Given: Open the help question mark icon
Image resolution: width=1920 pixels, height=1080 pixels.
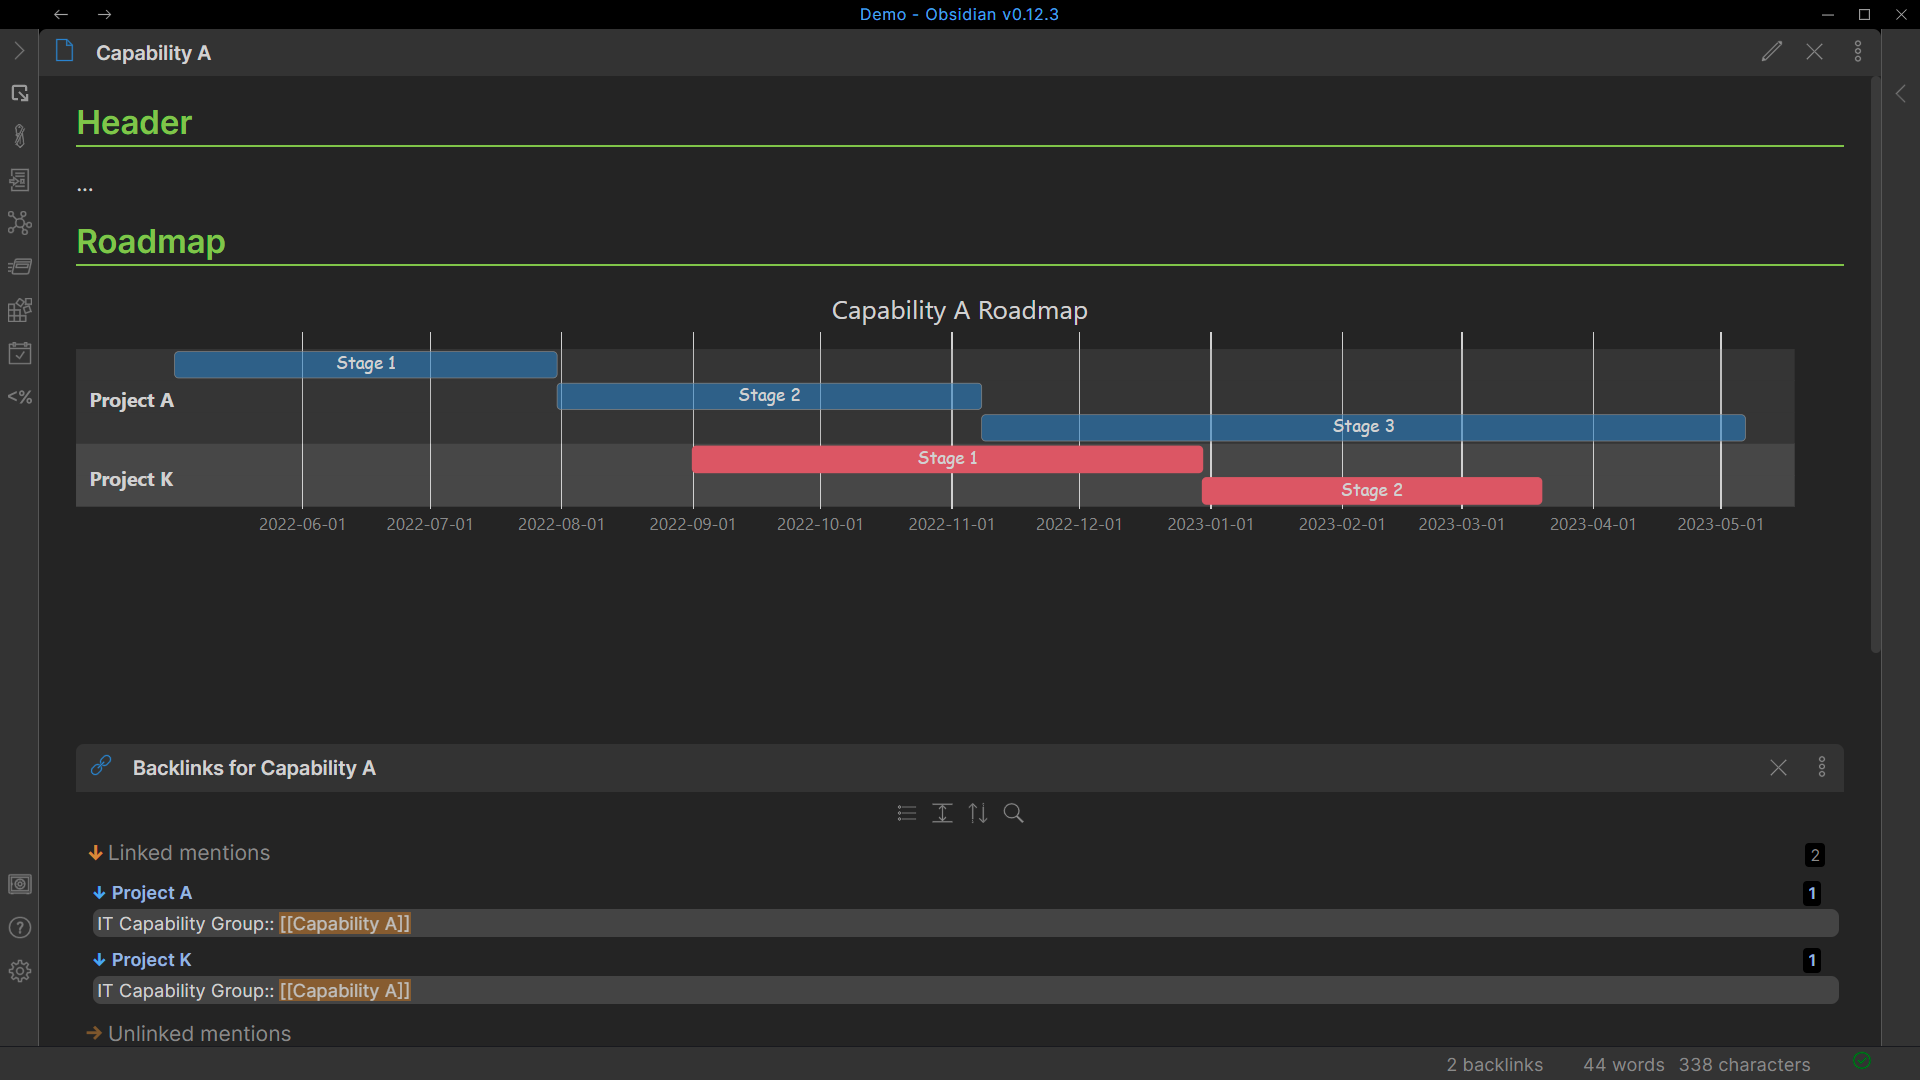Looking at the screenshot, I should 20,928.
